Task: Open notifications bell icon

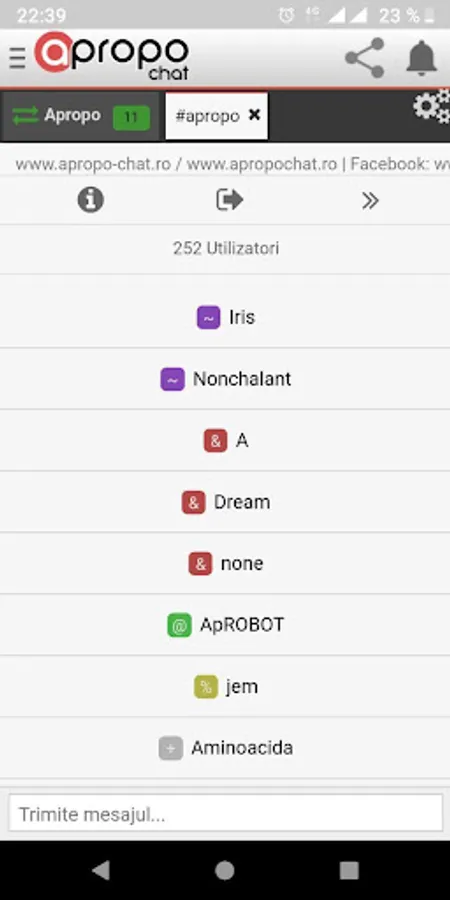Action: tap(422, 58)
